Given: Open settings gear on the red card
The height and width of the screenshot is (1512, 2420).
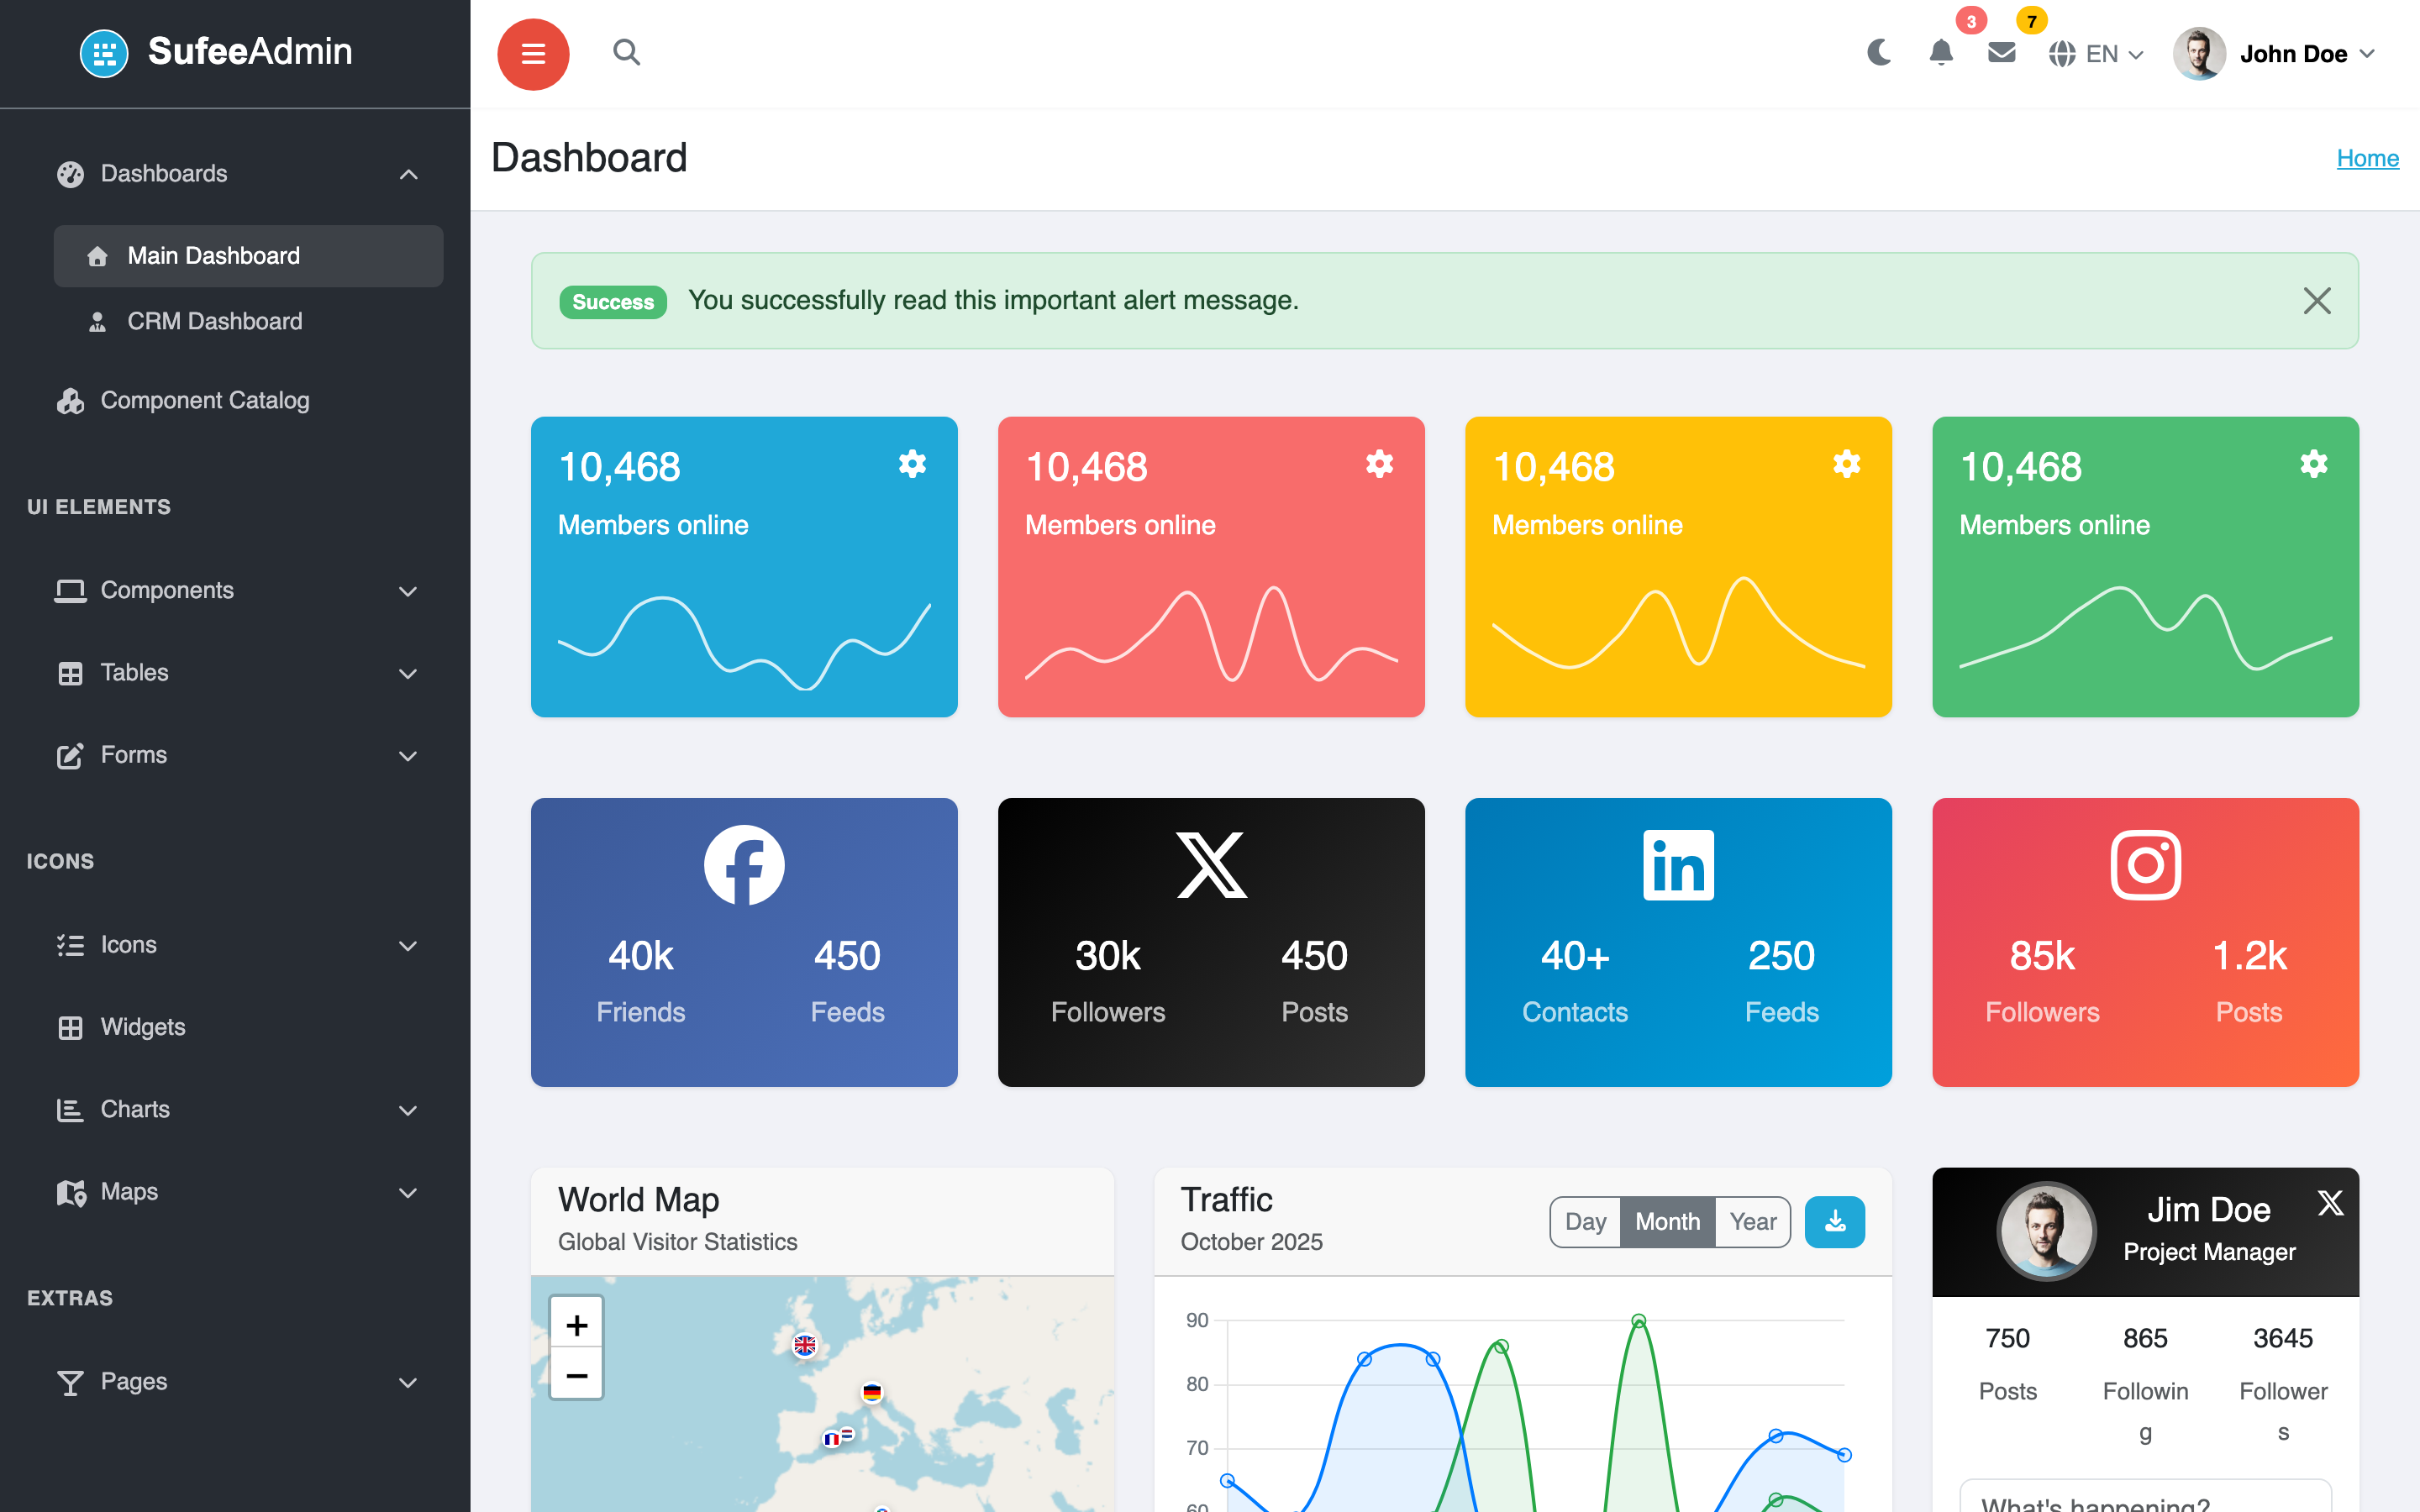Looking at the screenshot, I should click(1379, 464).
